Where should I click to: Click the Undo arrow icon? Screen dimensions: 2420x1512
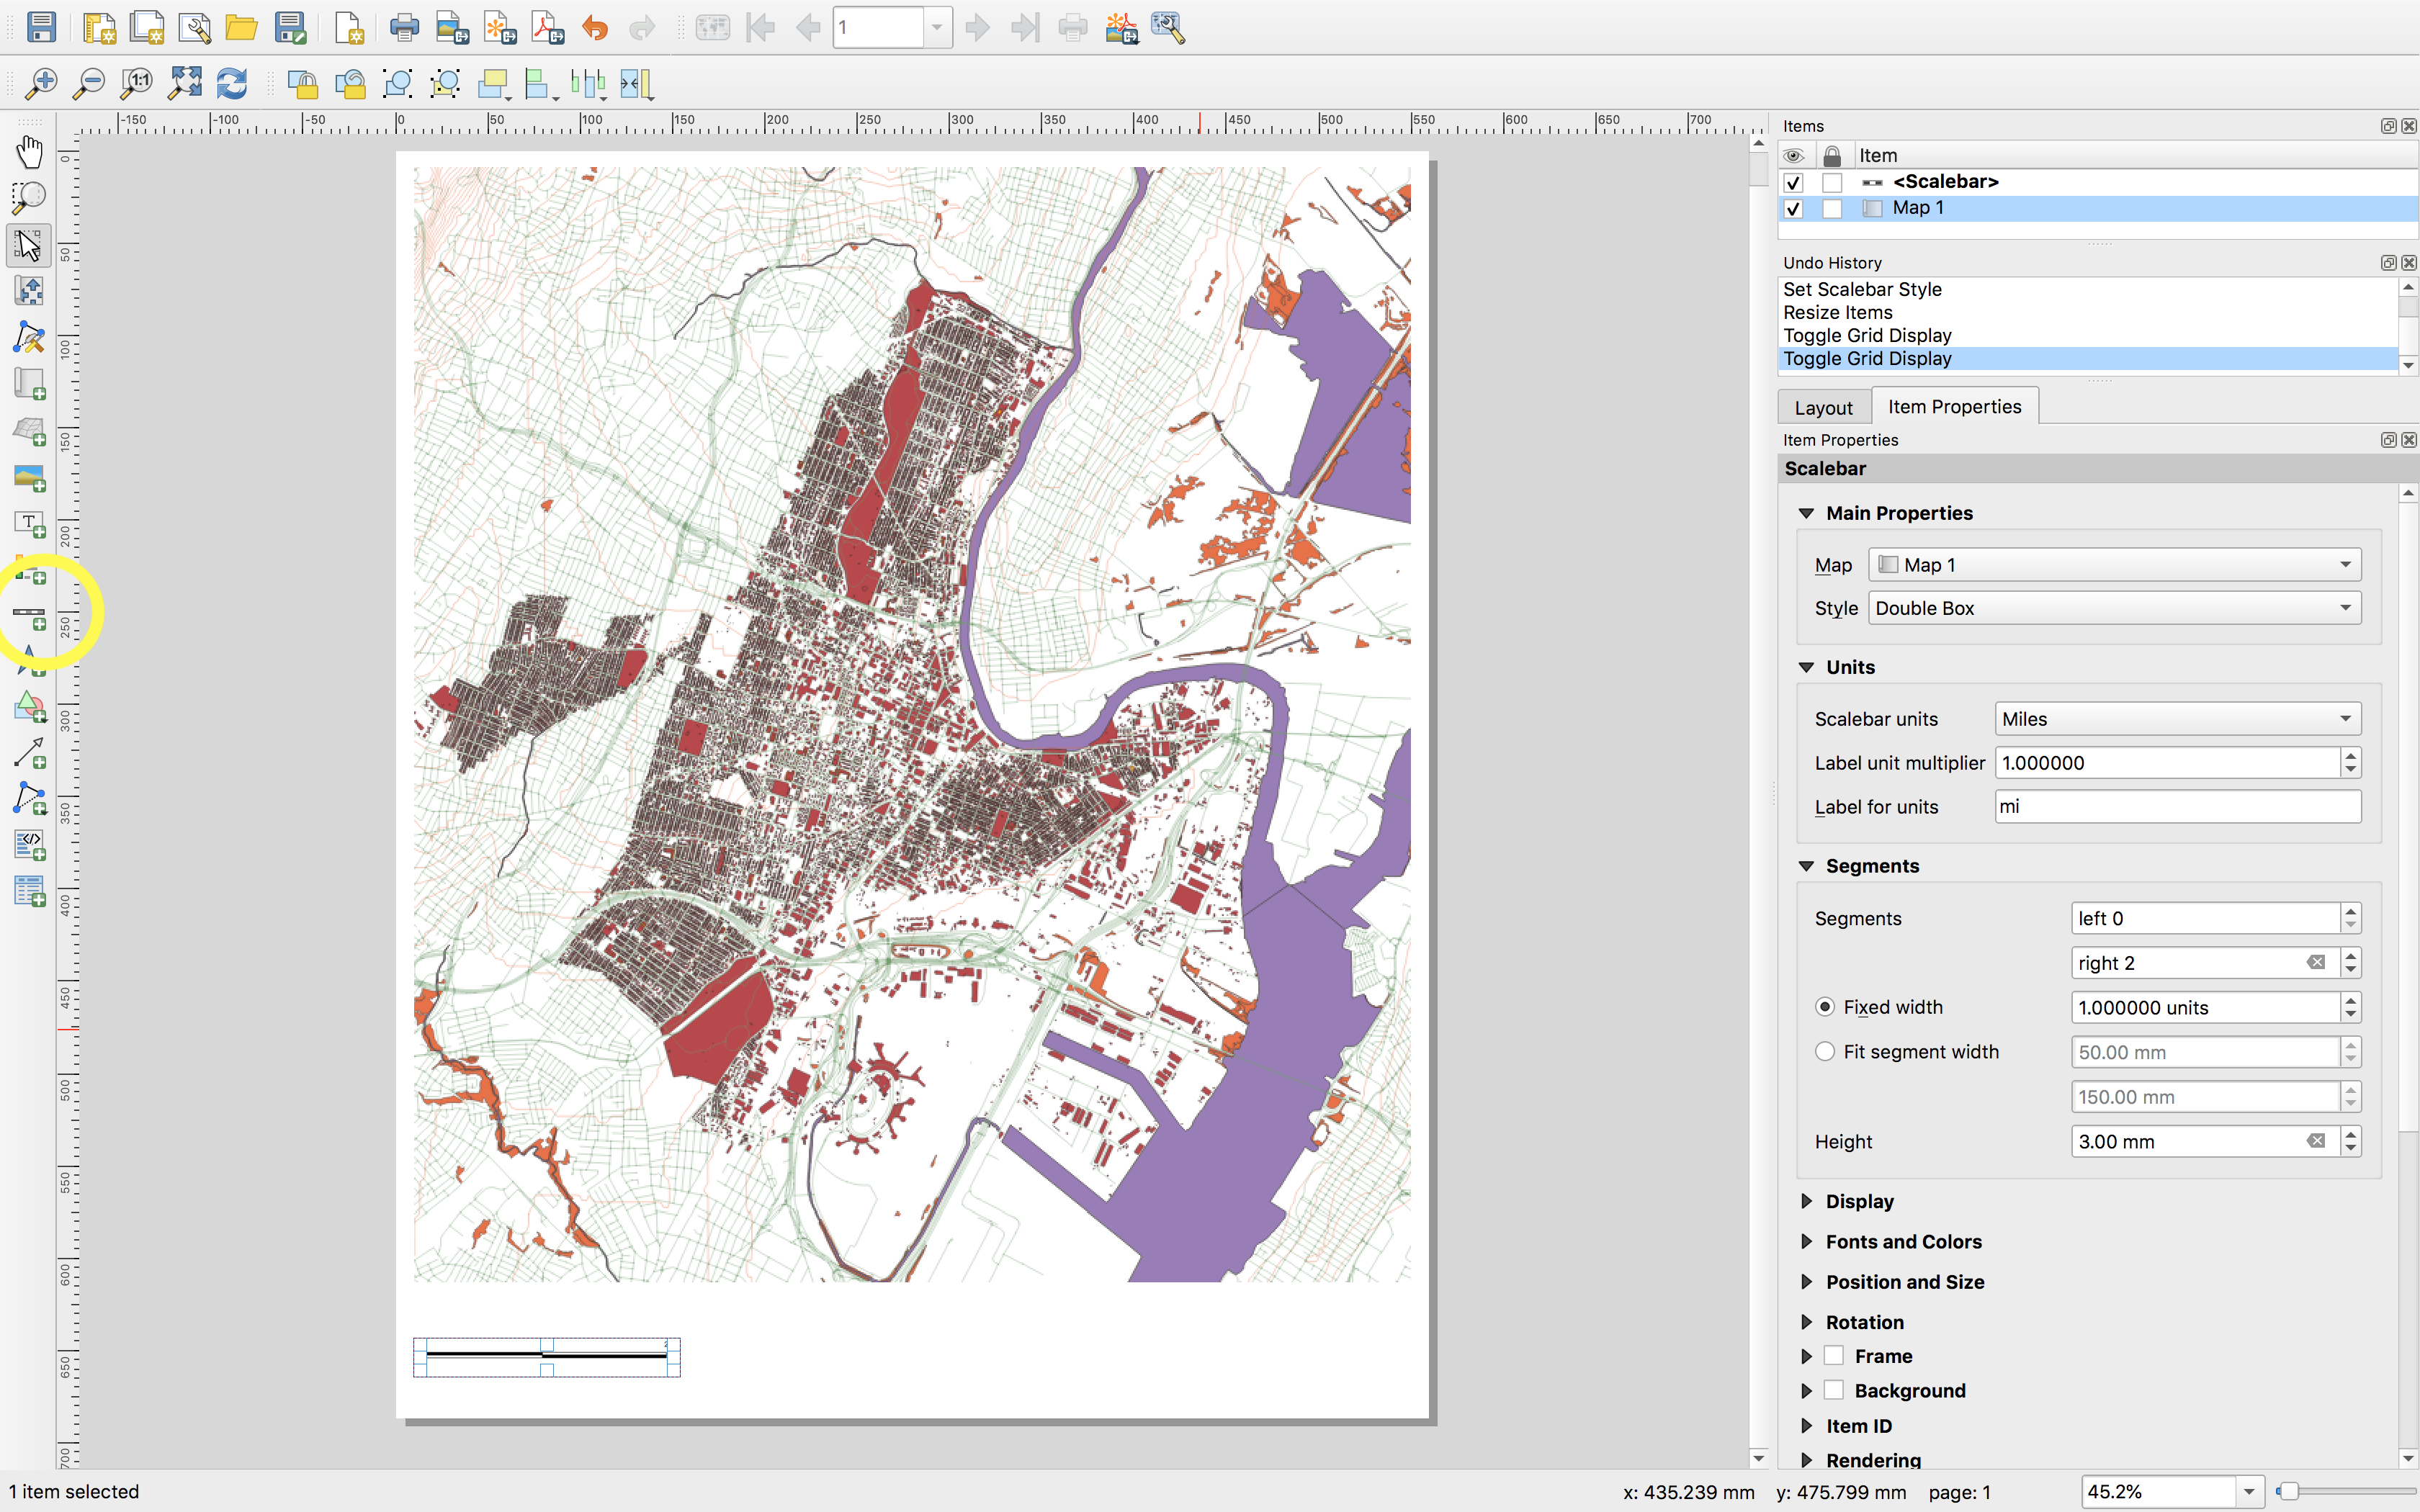[595, 27]
